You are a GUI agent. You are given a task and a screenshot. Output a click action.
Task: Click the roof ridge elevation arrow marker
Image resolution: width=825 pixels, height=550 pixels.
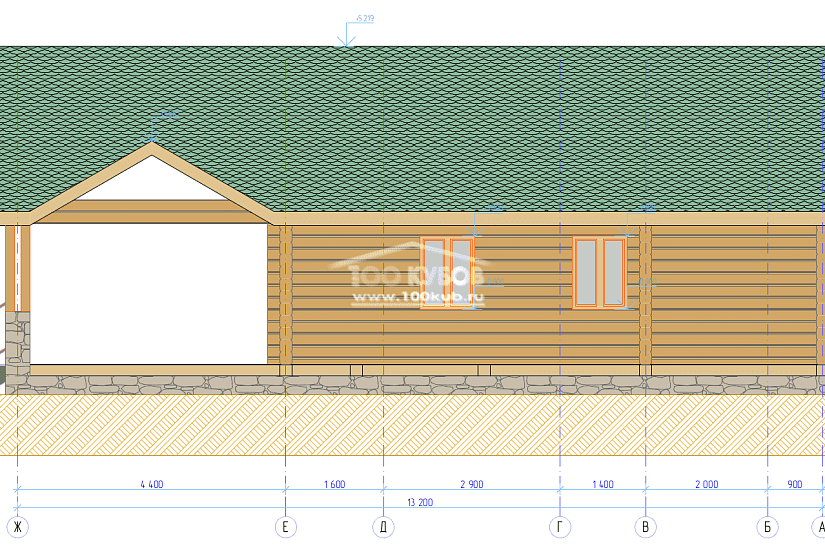click(346, 38)
